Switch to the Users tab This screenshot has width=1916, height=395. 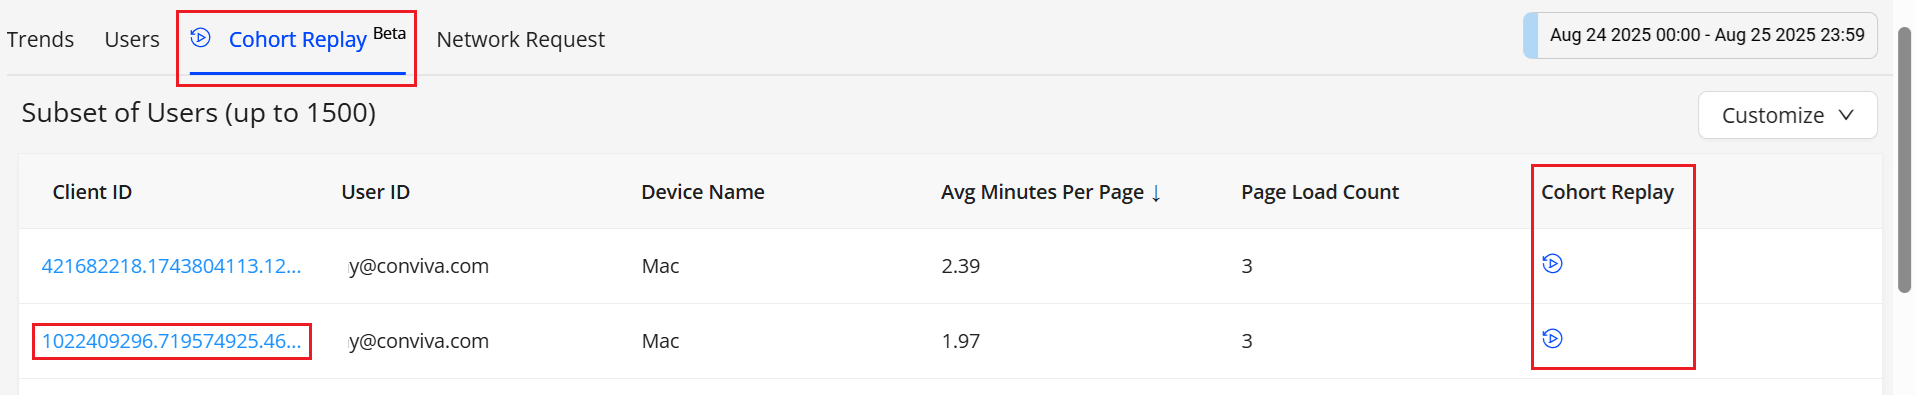[x=132, y=40]
